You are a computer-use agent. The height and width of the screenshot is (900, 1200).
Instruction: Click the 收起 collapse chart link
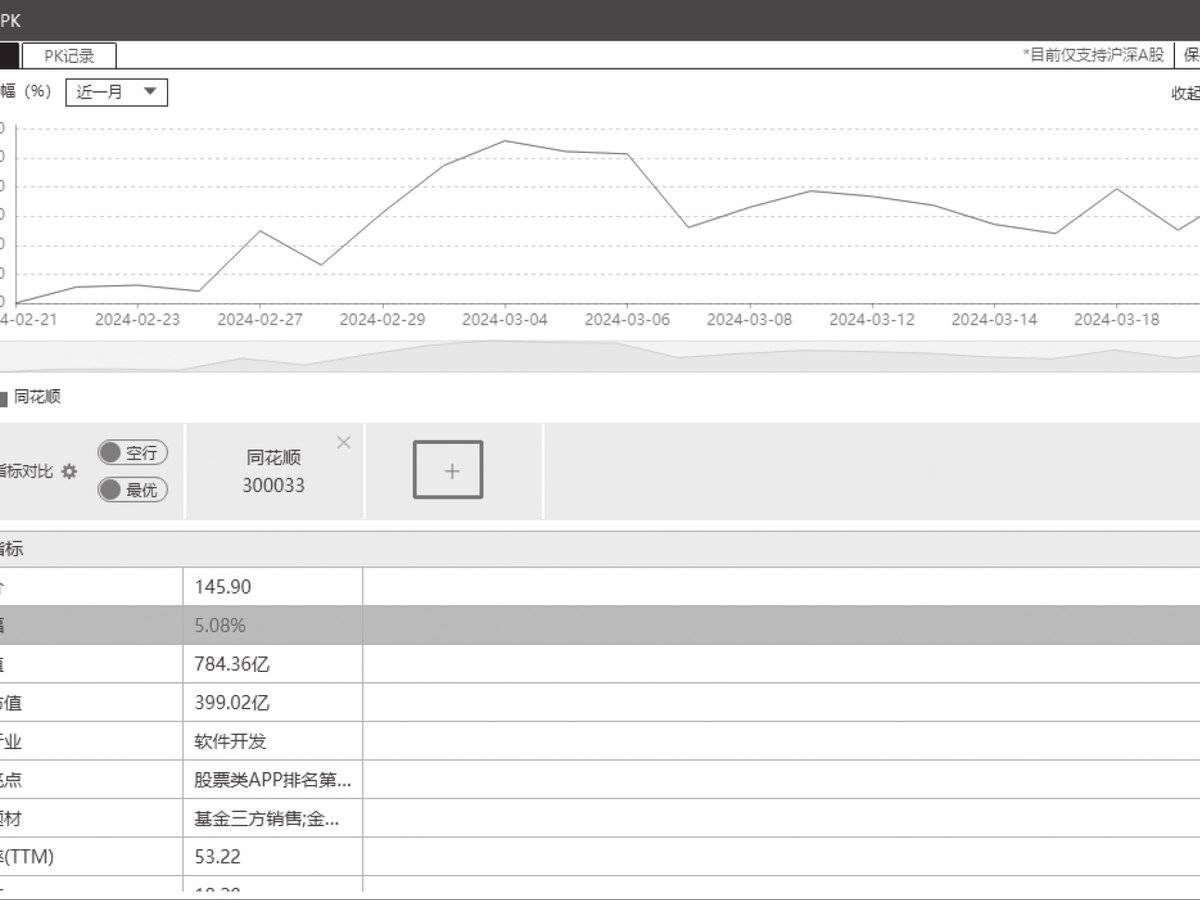(1186, 93)
